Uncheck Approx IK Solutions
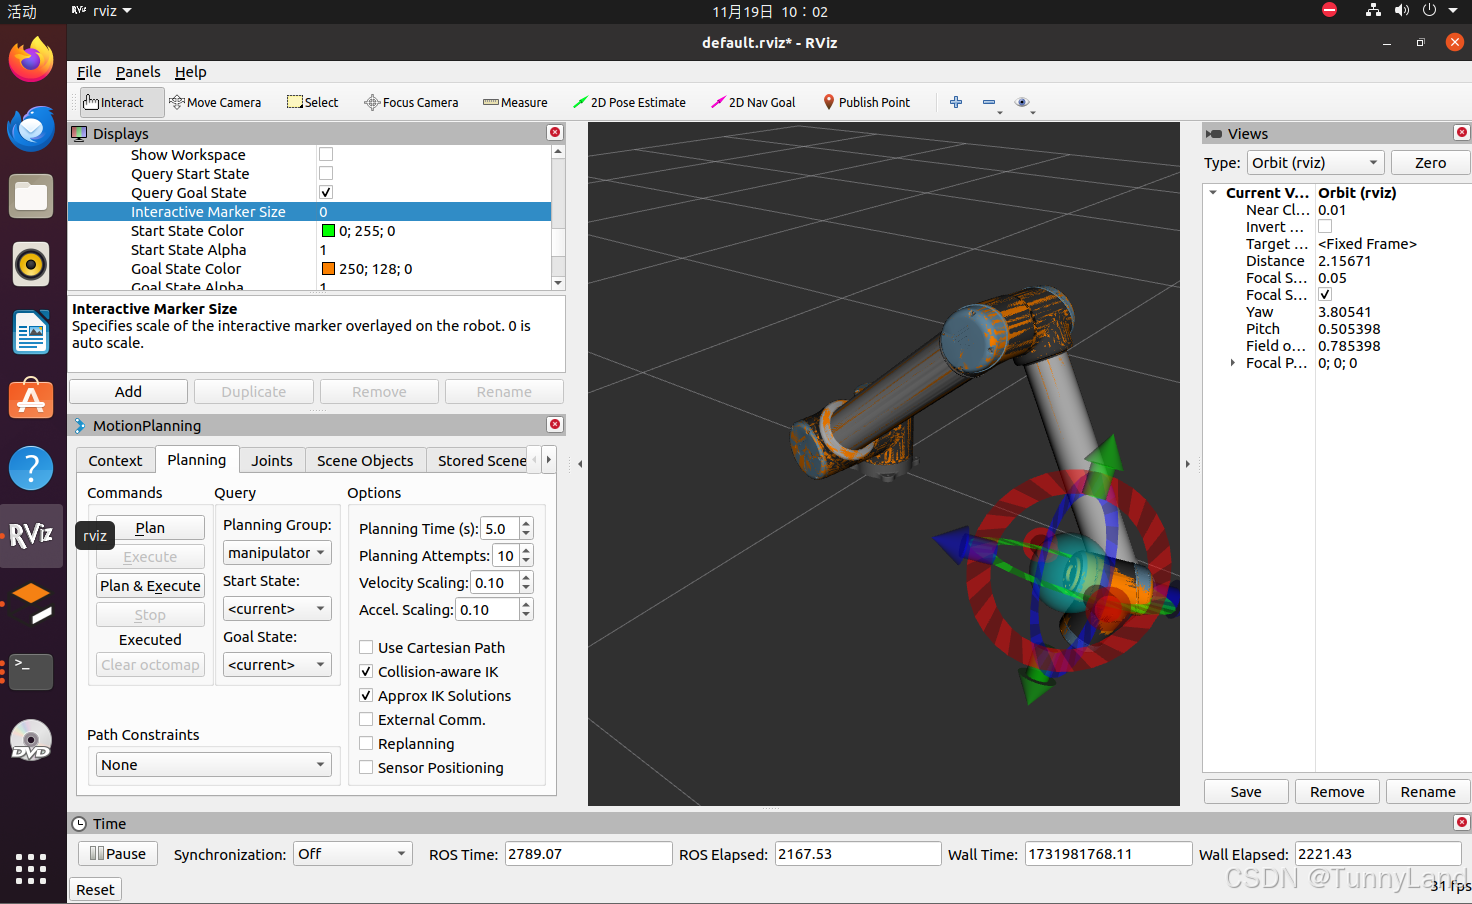This screenshot has width=1472, height=904. [x=366, y=695]
